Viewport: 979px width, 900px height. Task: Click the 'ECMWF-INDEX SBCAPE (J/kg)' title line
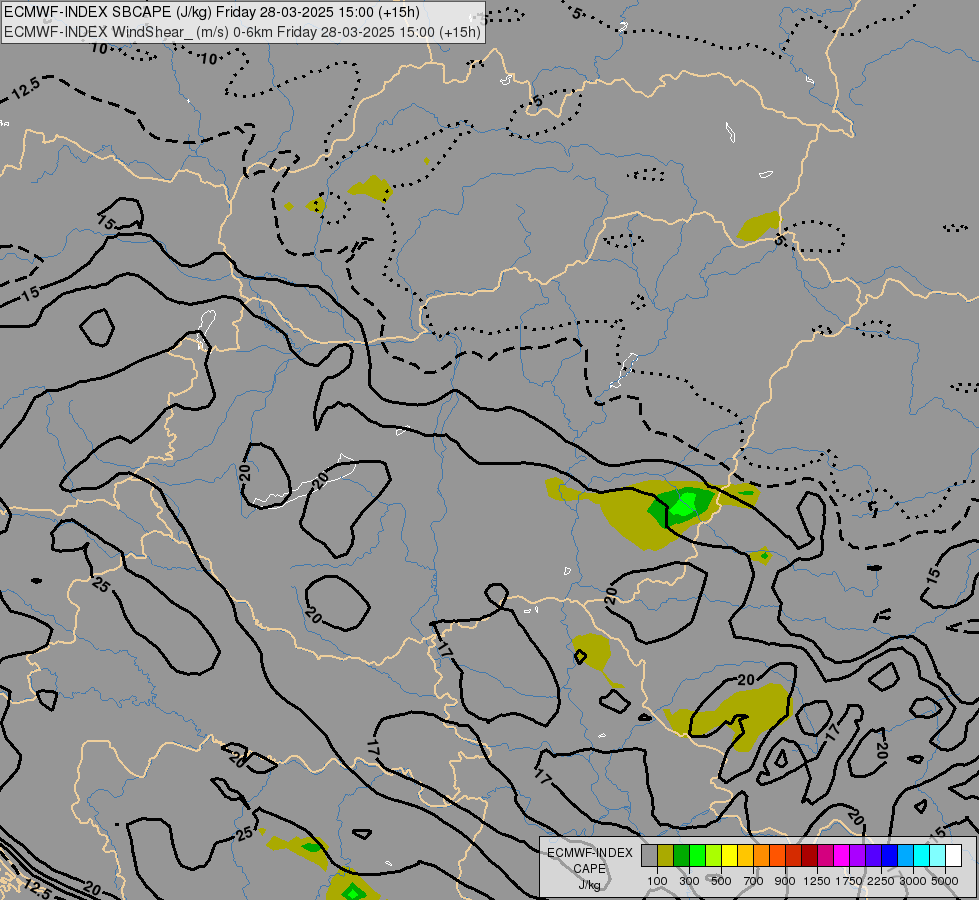click(212, 12)
